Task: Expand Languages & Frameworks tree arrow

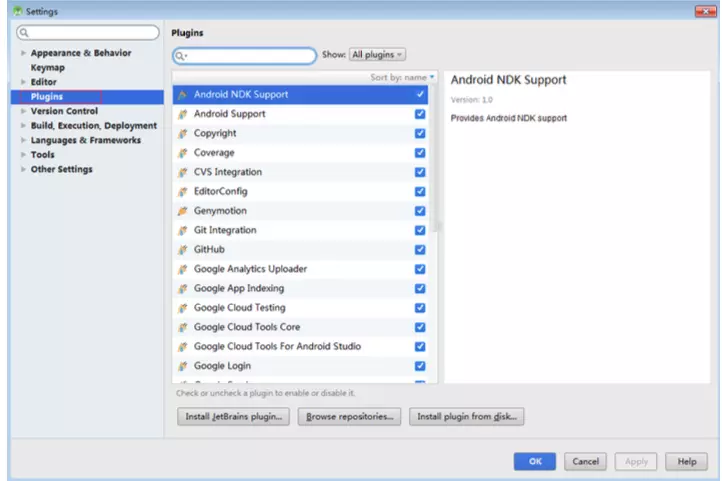Action: click(x=23, y=140)
